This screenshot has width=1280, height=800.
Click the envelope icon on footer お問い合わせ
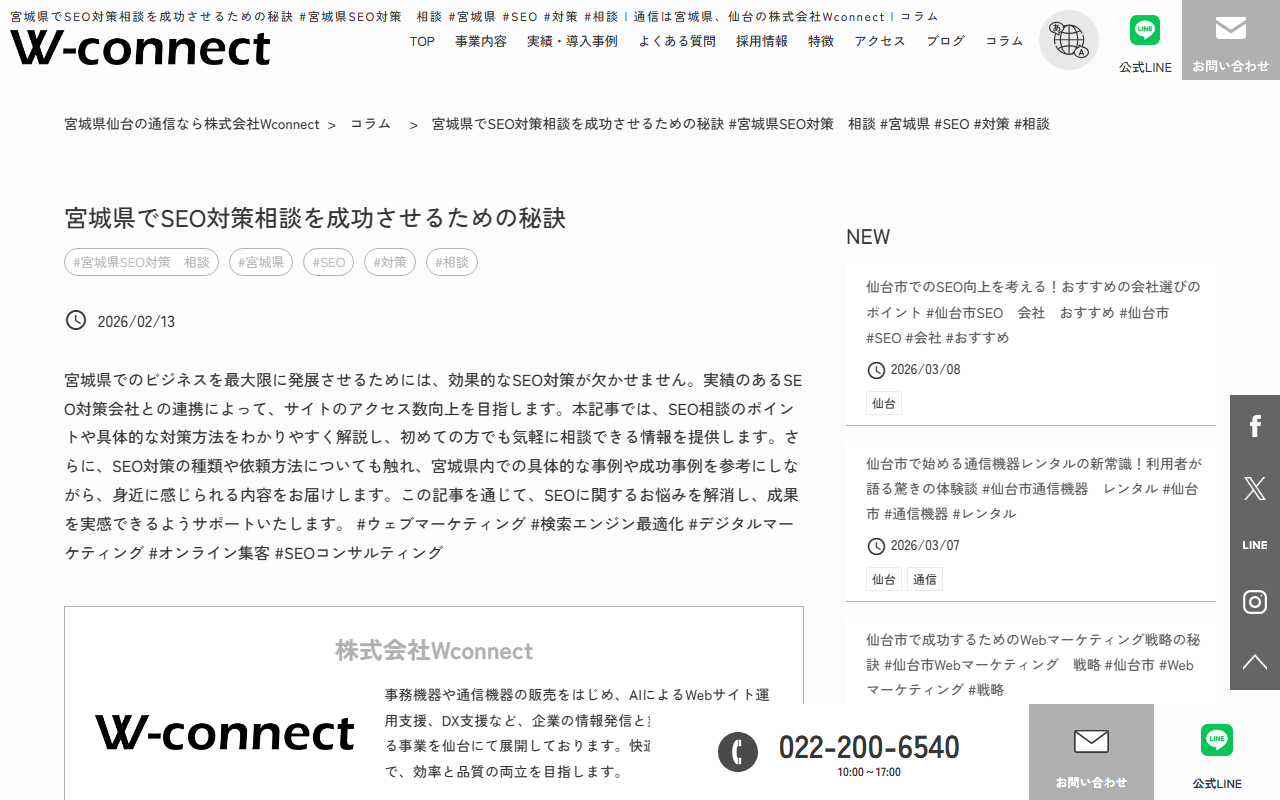click(1091, 741)
